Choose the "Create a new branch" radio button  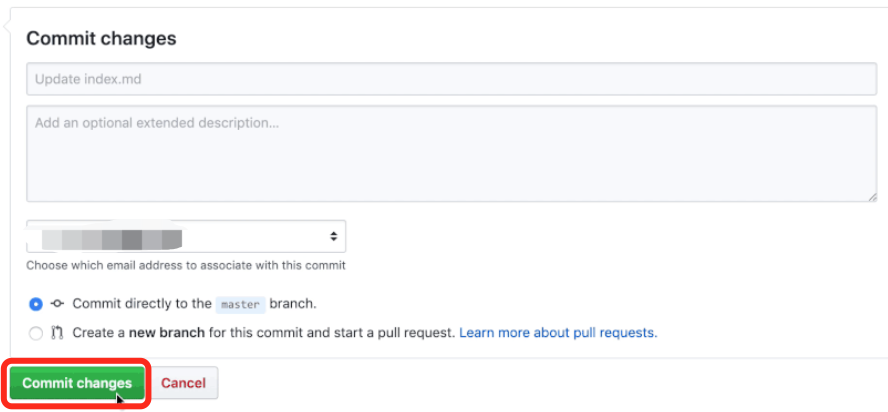pyautogui.click(x=36, y=333)
